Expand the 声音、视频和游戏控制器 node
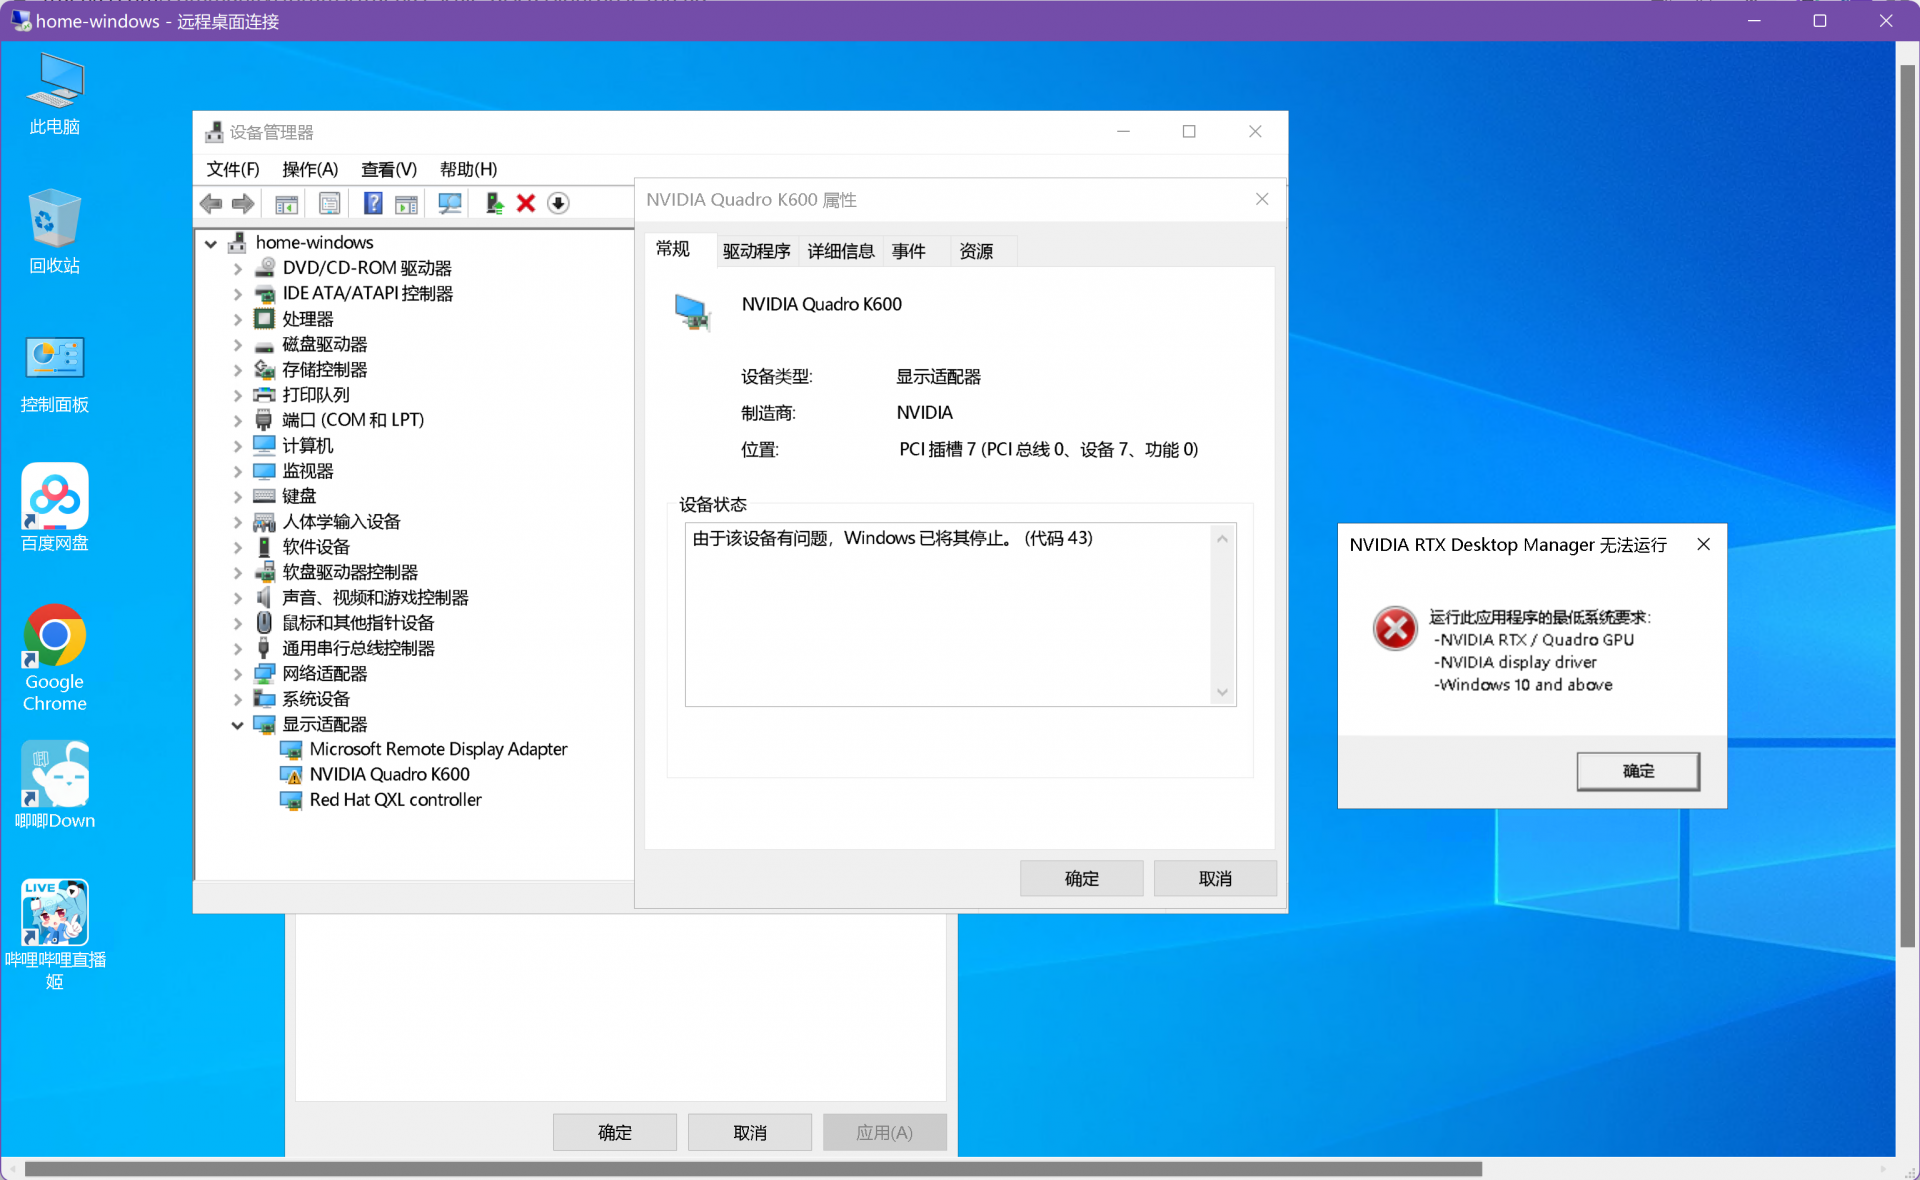 [237, 598]
